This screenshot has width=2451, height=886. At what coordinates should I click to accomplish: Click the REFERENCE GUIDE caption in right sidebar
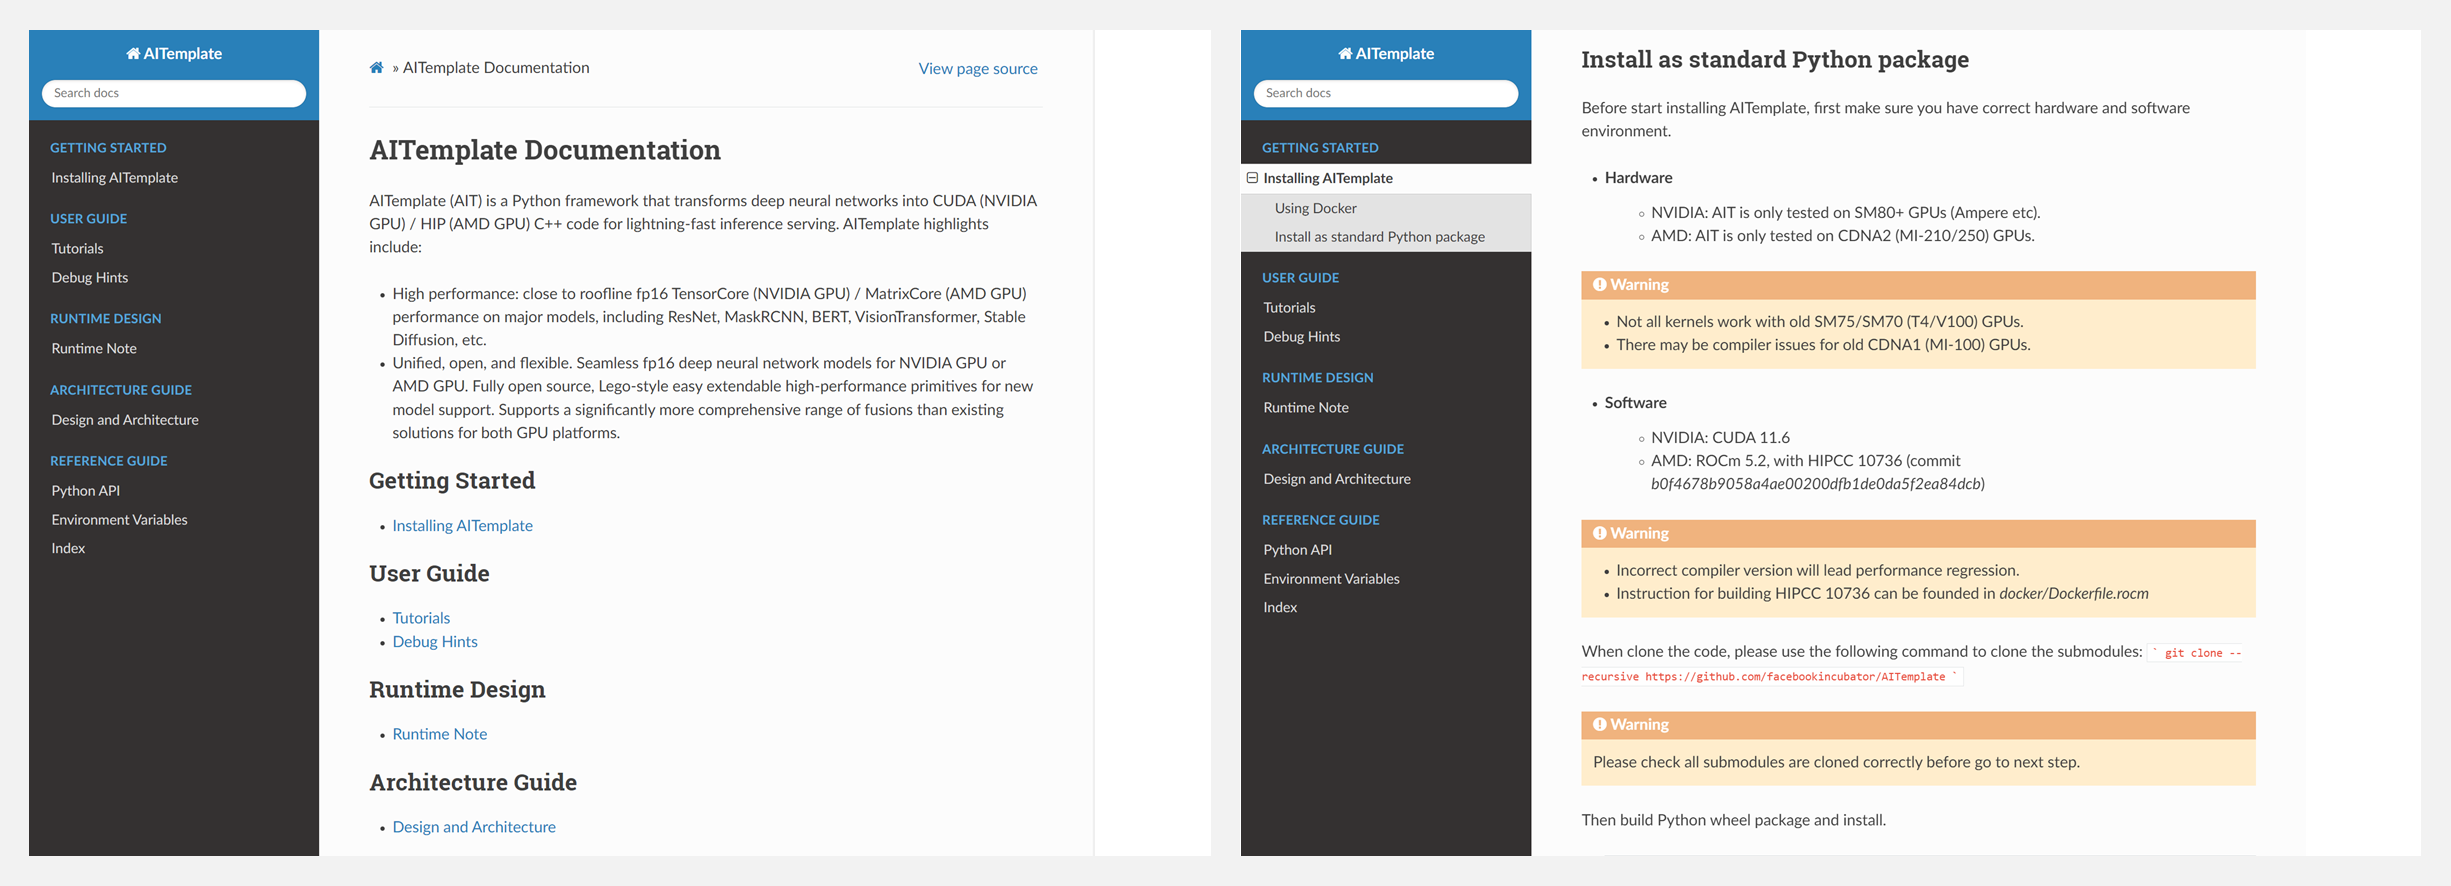coord(1320,520)
